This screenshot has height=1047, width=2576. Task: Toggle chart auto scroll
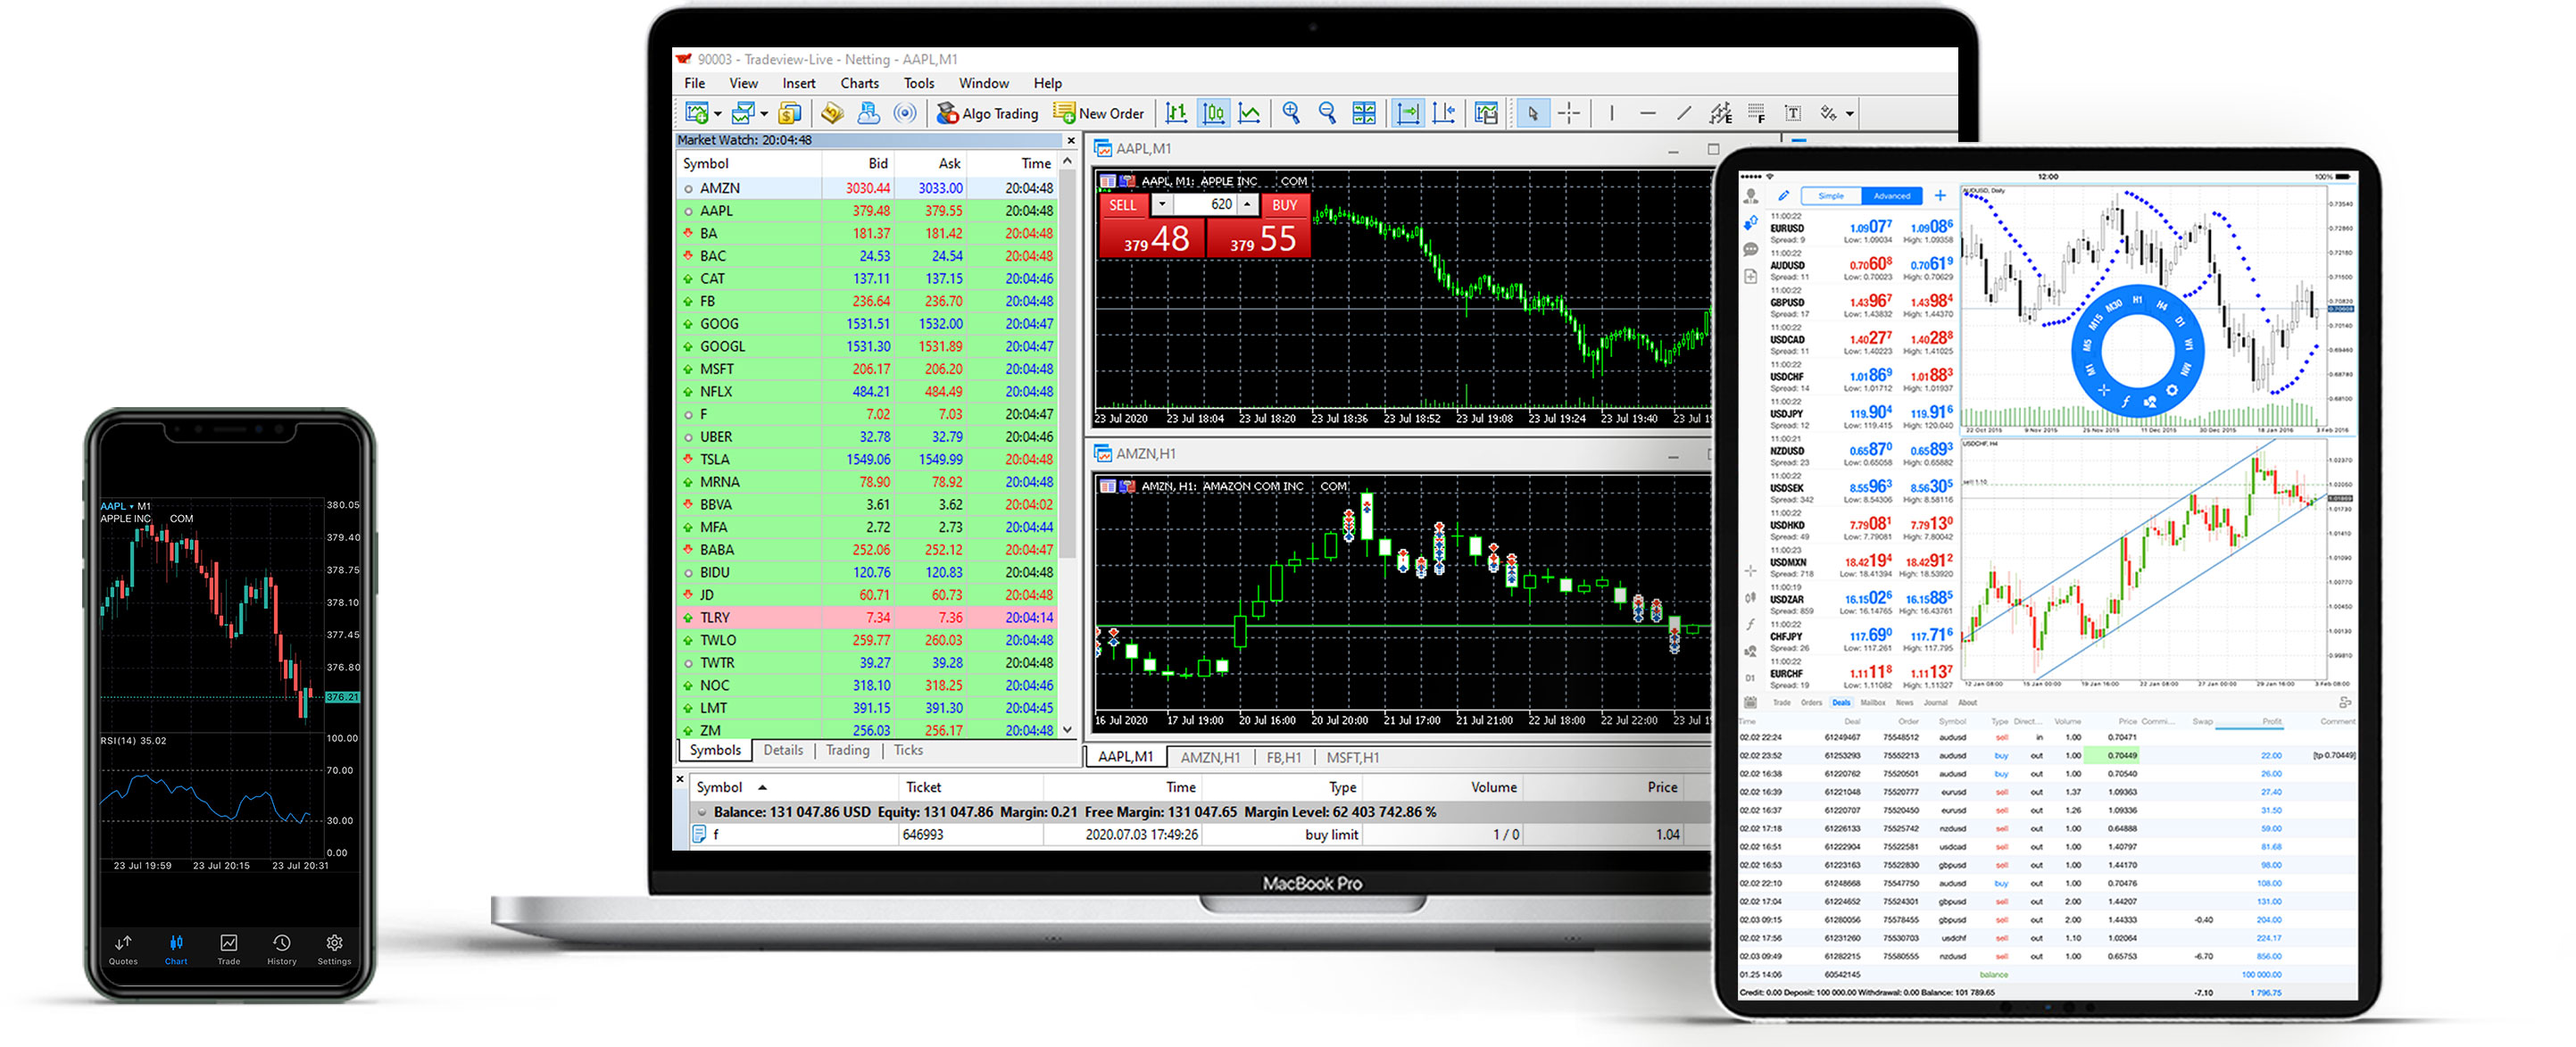click(1407, 113)
